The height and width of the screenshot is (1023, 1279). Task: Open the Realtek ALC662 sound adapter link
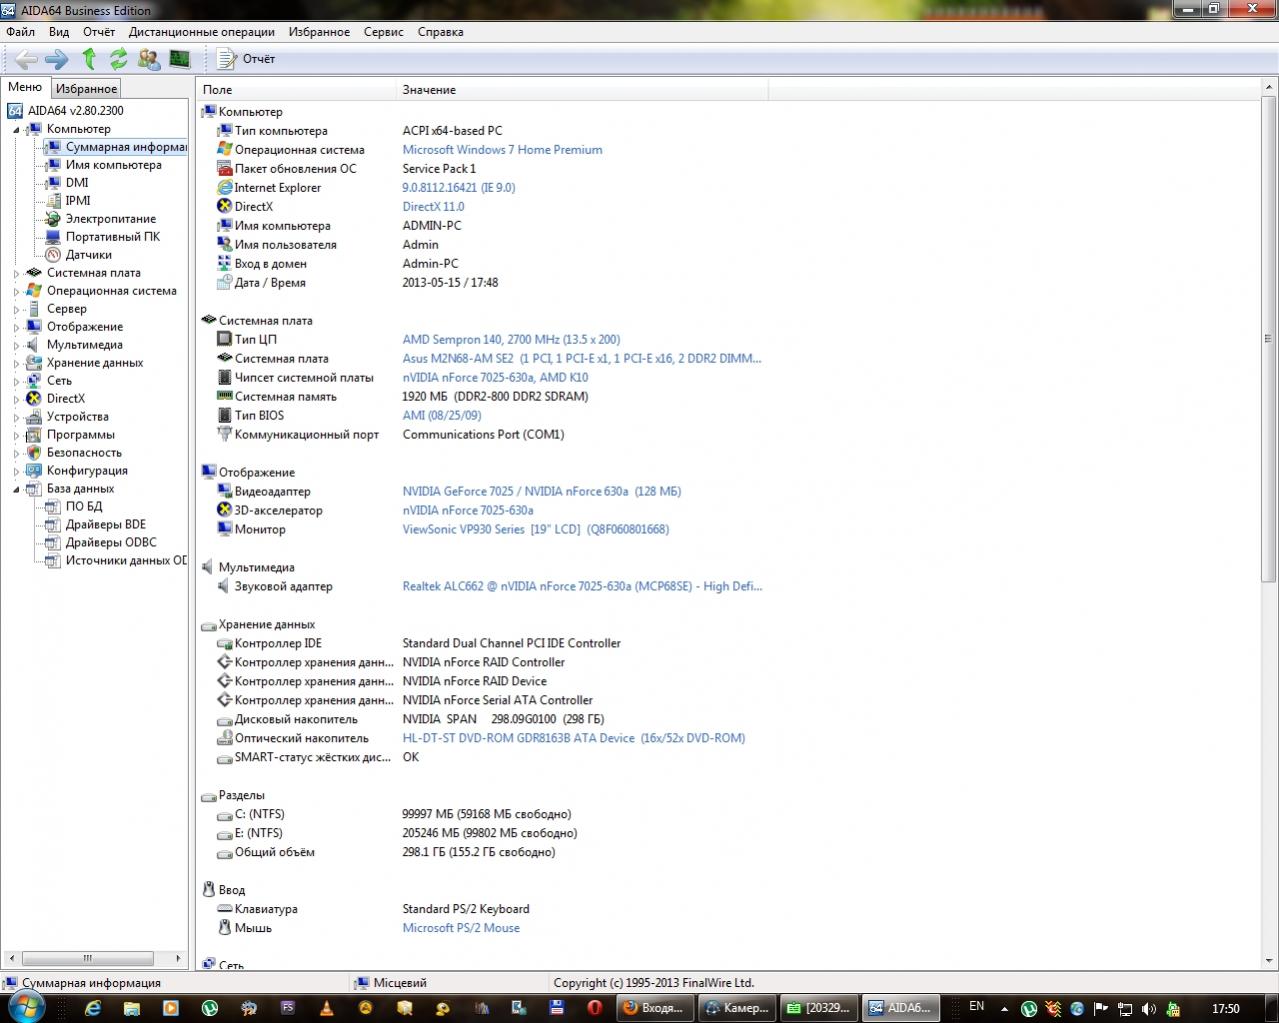click(x=582, y=587)
